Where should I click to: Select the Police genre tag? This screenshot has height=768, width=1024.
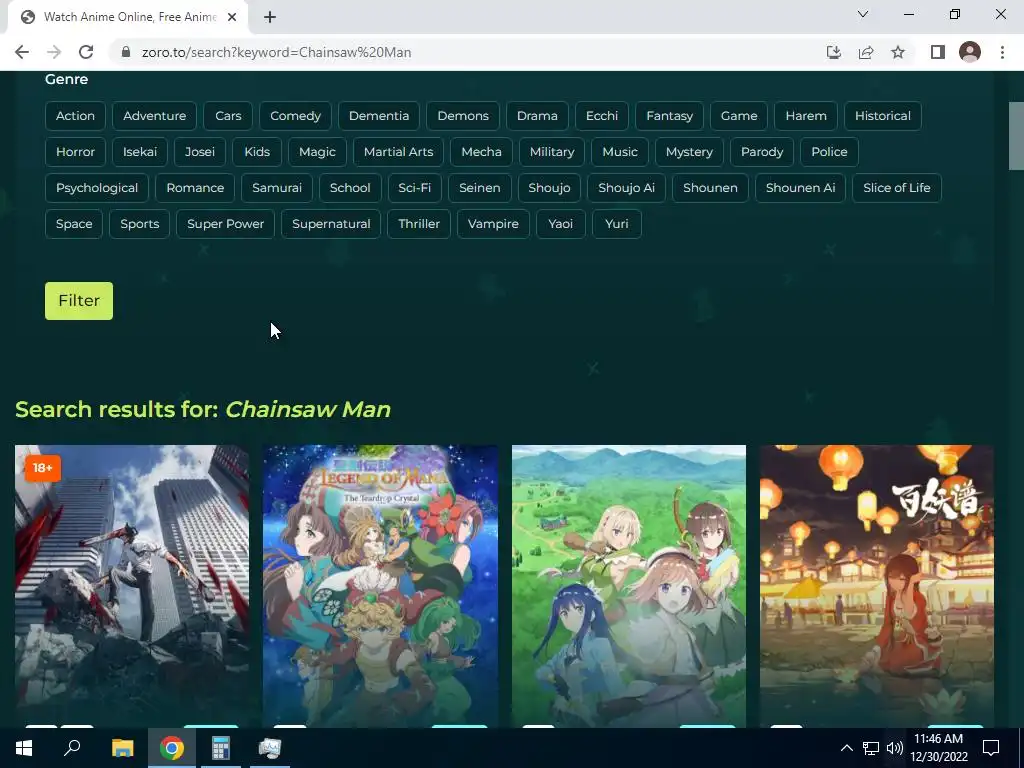pyautogui.click(x=829, y=152)
